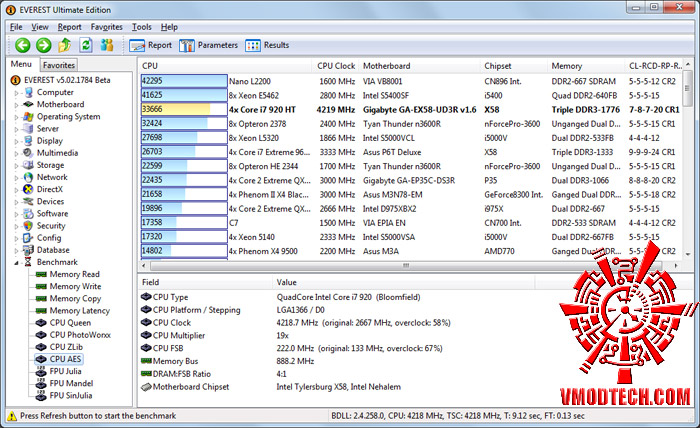Click the Refresh icon to start benchmark

[x=86, y=45]
